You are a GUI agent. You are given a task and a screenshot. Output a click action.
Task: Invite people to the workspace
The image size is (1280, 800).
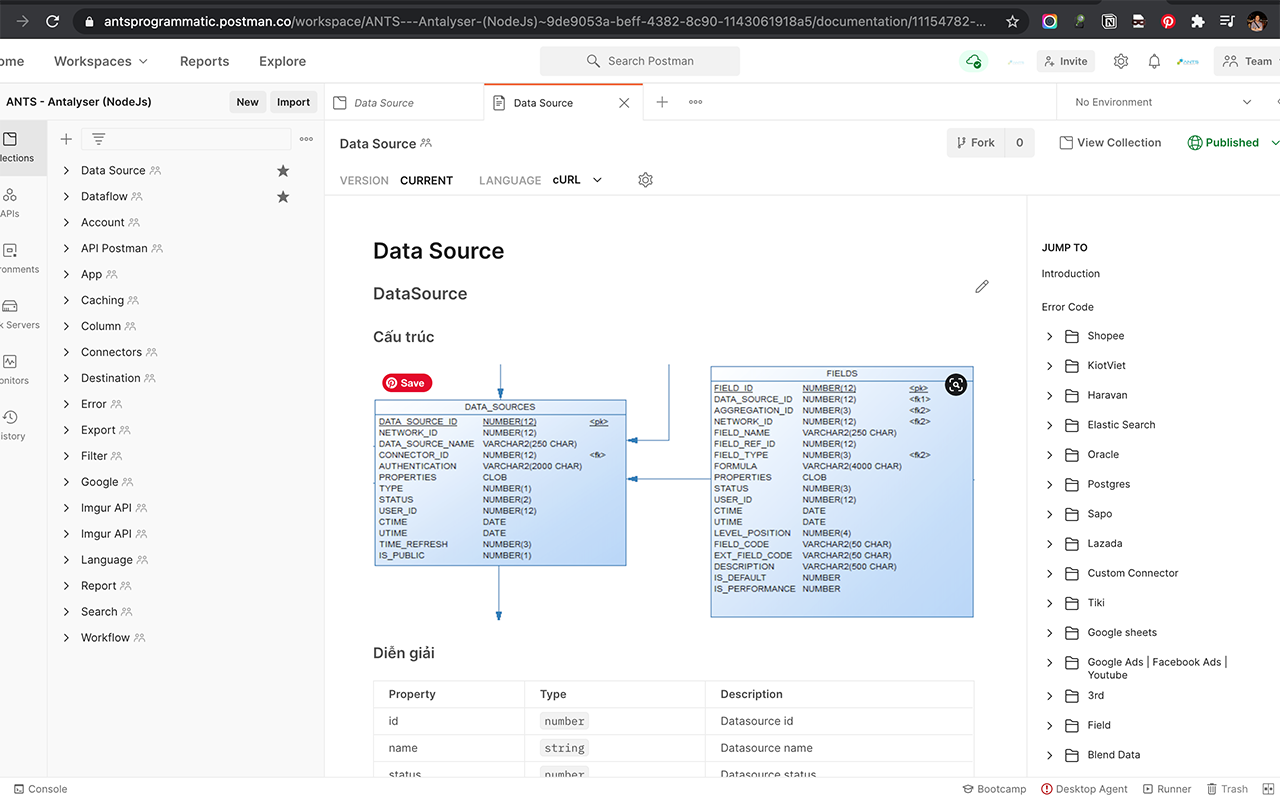(x=1065, y=61)
